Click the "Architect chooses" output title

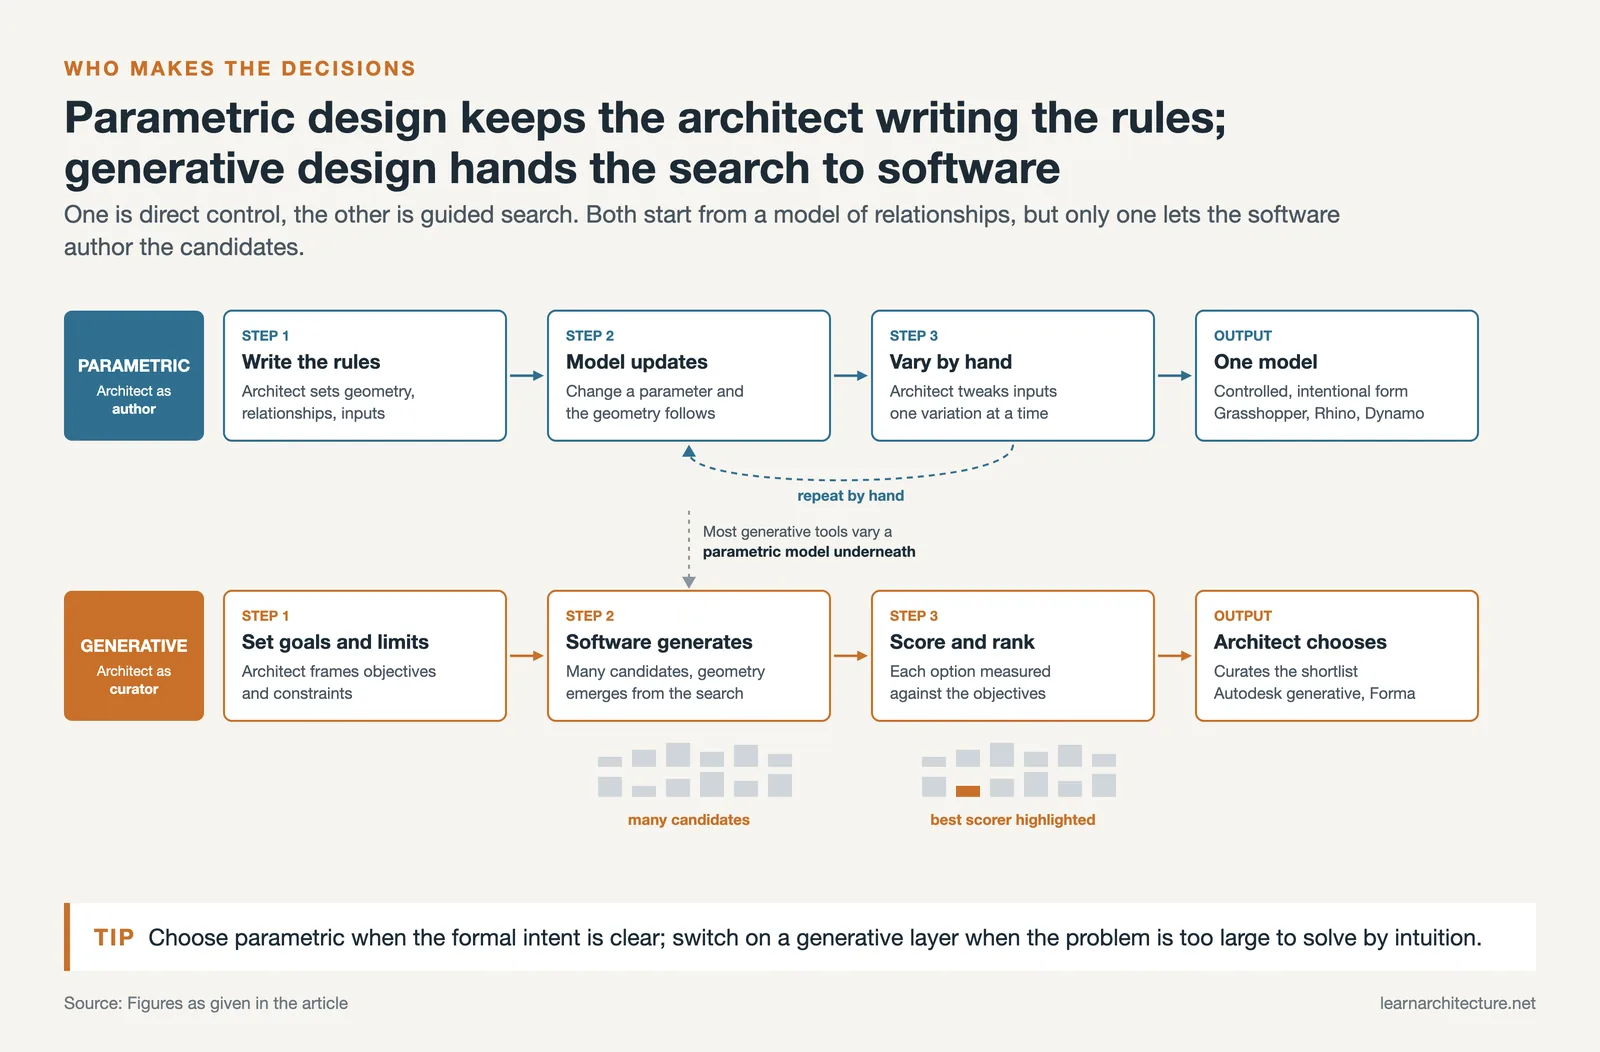pyautogui.click(x=1300, y=642)
